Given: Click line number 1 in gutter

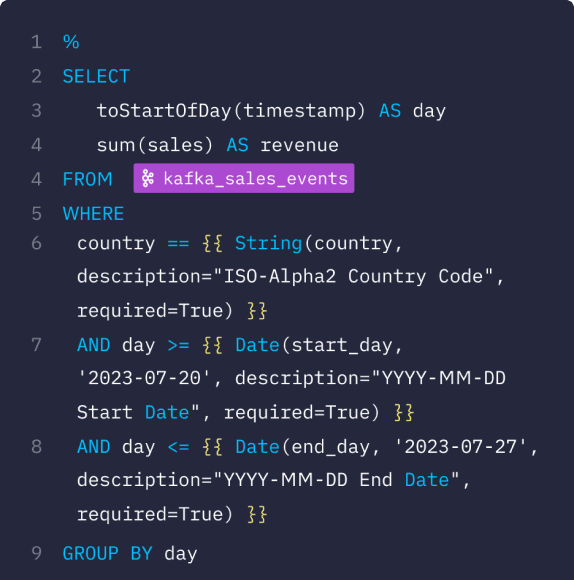Looking at the screenshot, I should point(37,42).
